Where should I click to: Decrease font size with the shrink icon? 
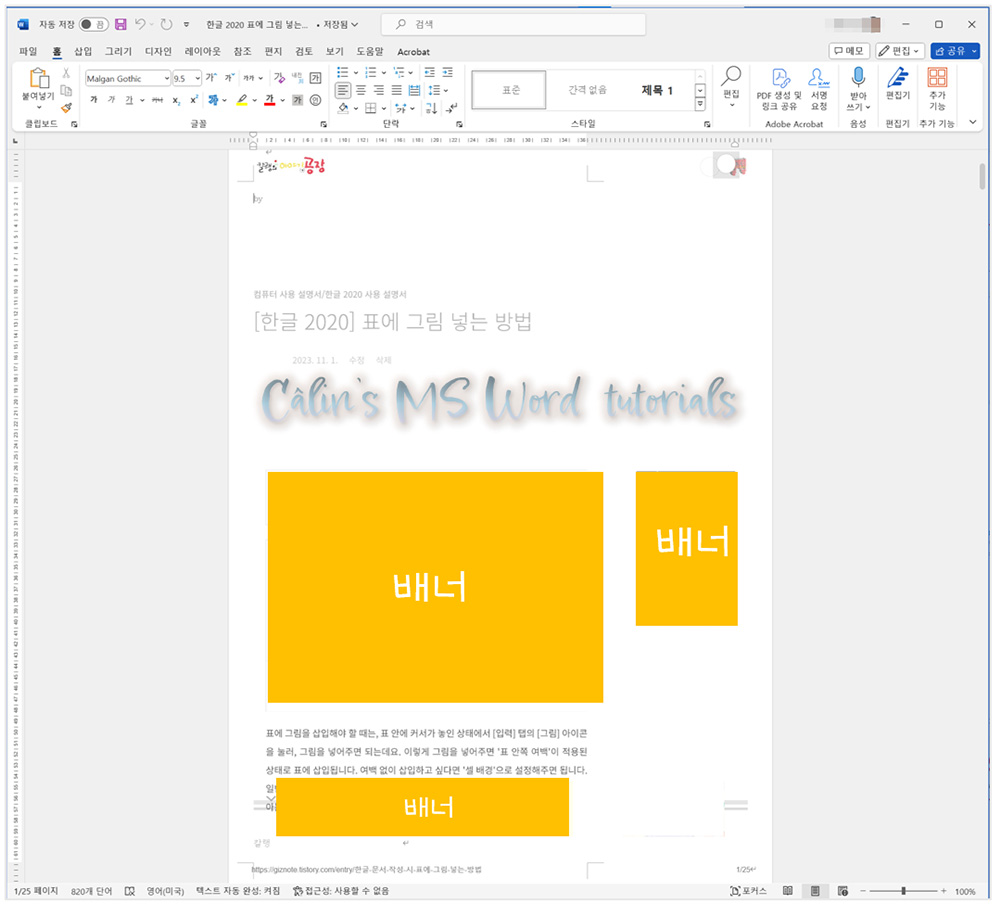230,78
